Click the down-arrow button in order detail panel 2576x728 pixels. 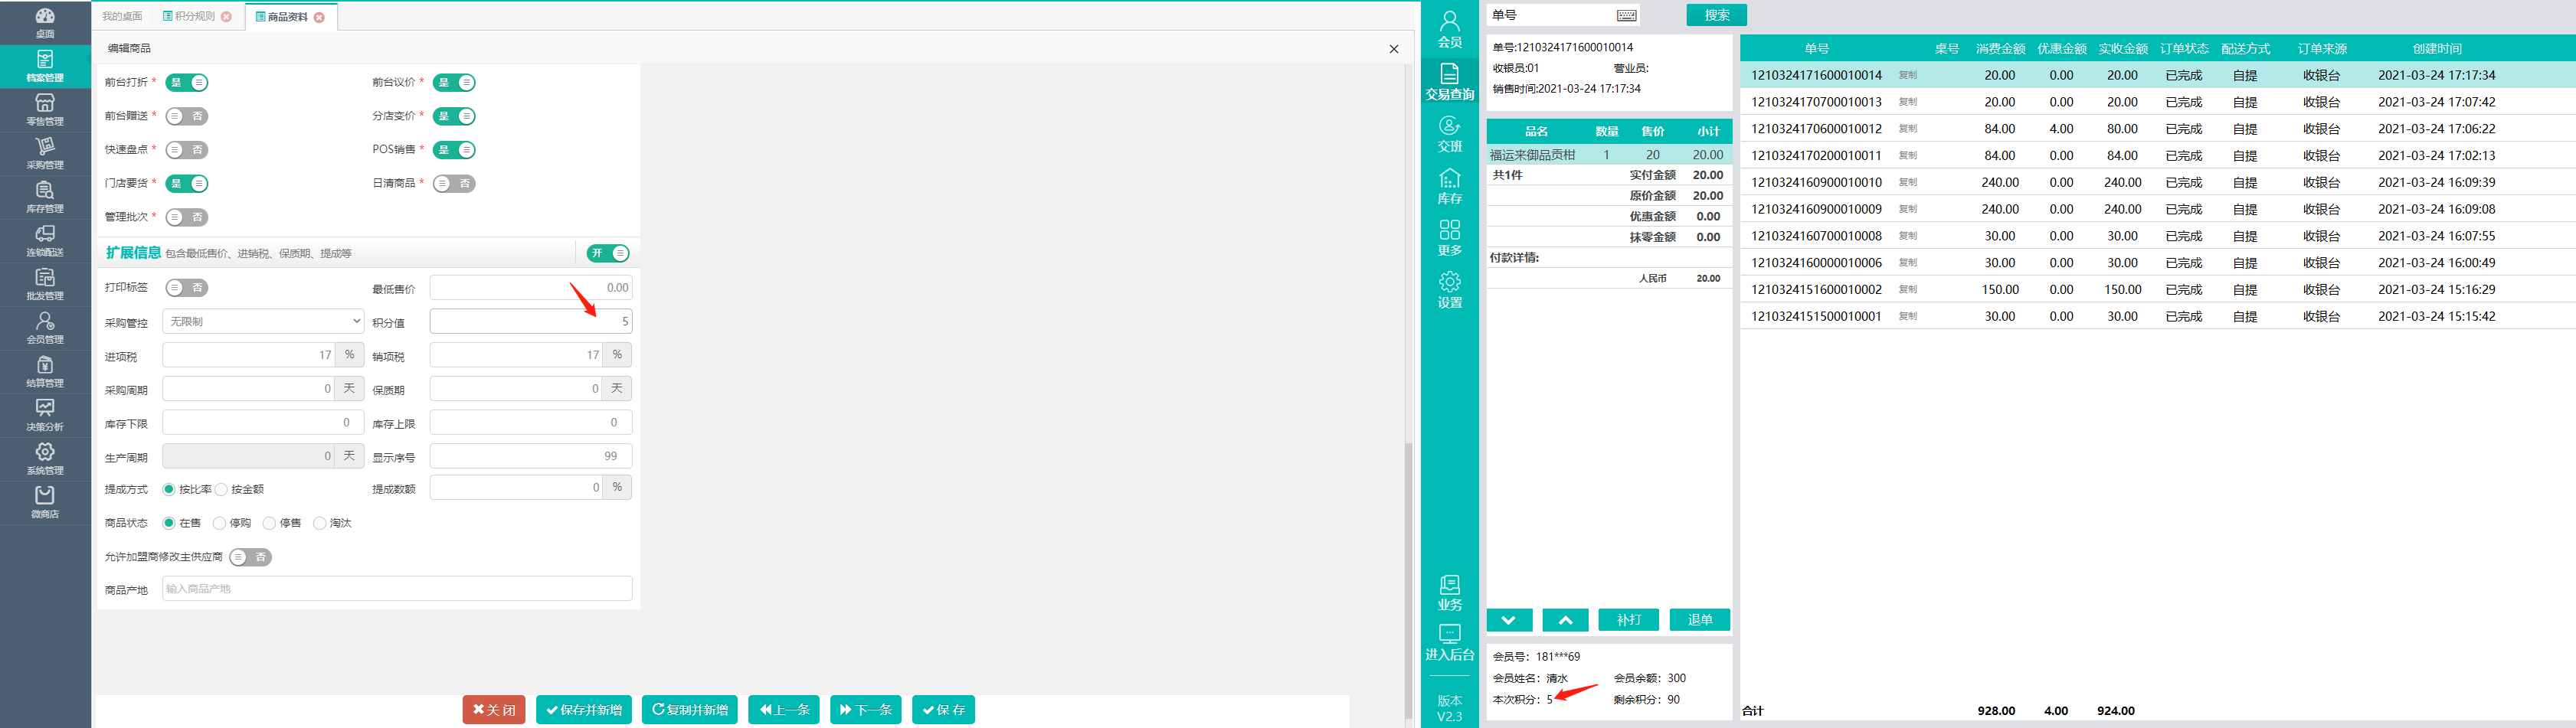[x=1509, y=620]
